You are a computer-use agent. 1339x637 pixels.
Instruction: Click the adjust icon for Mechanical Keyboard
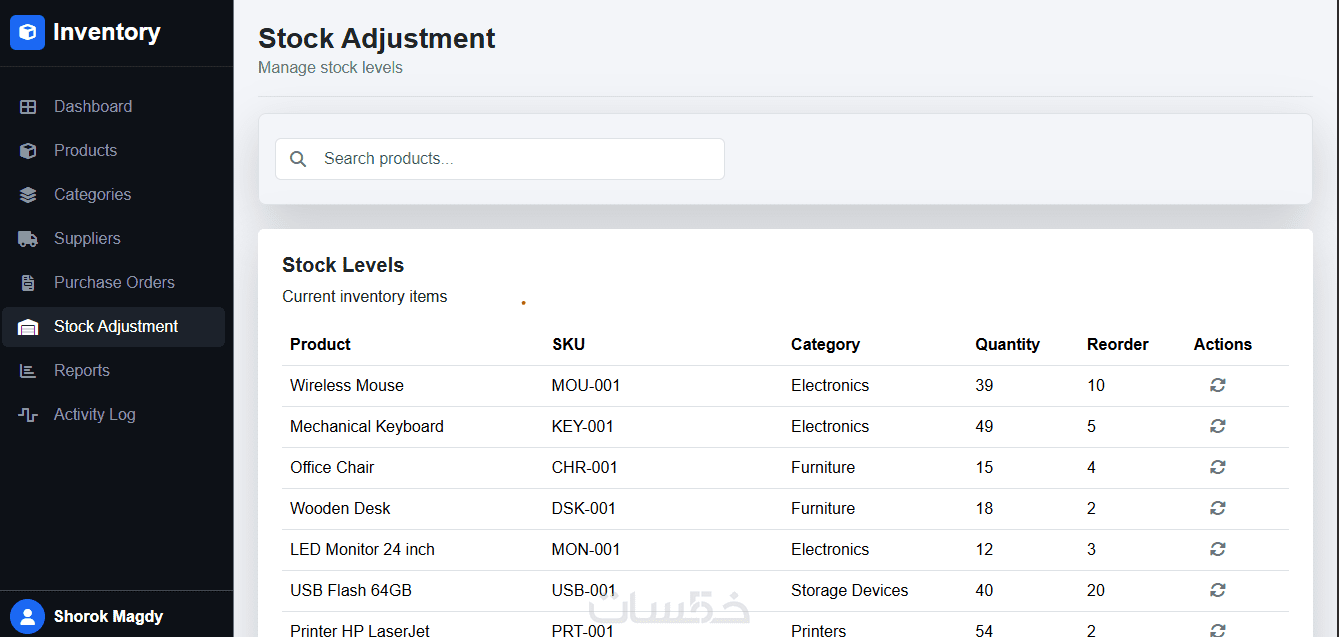click(1217, 426)
